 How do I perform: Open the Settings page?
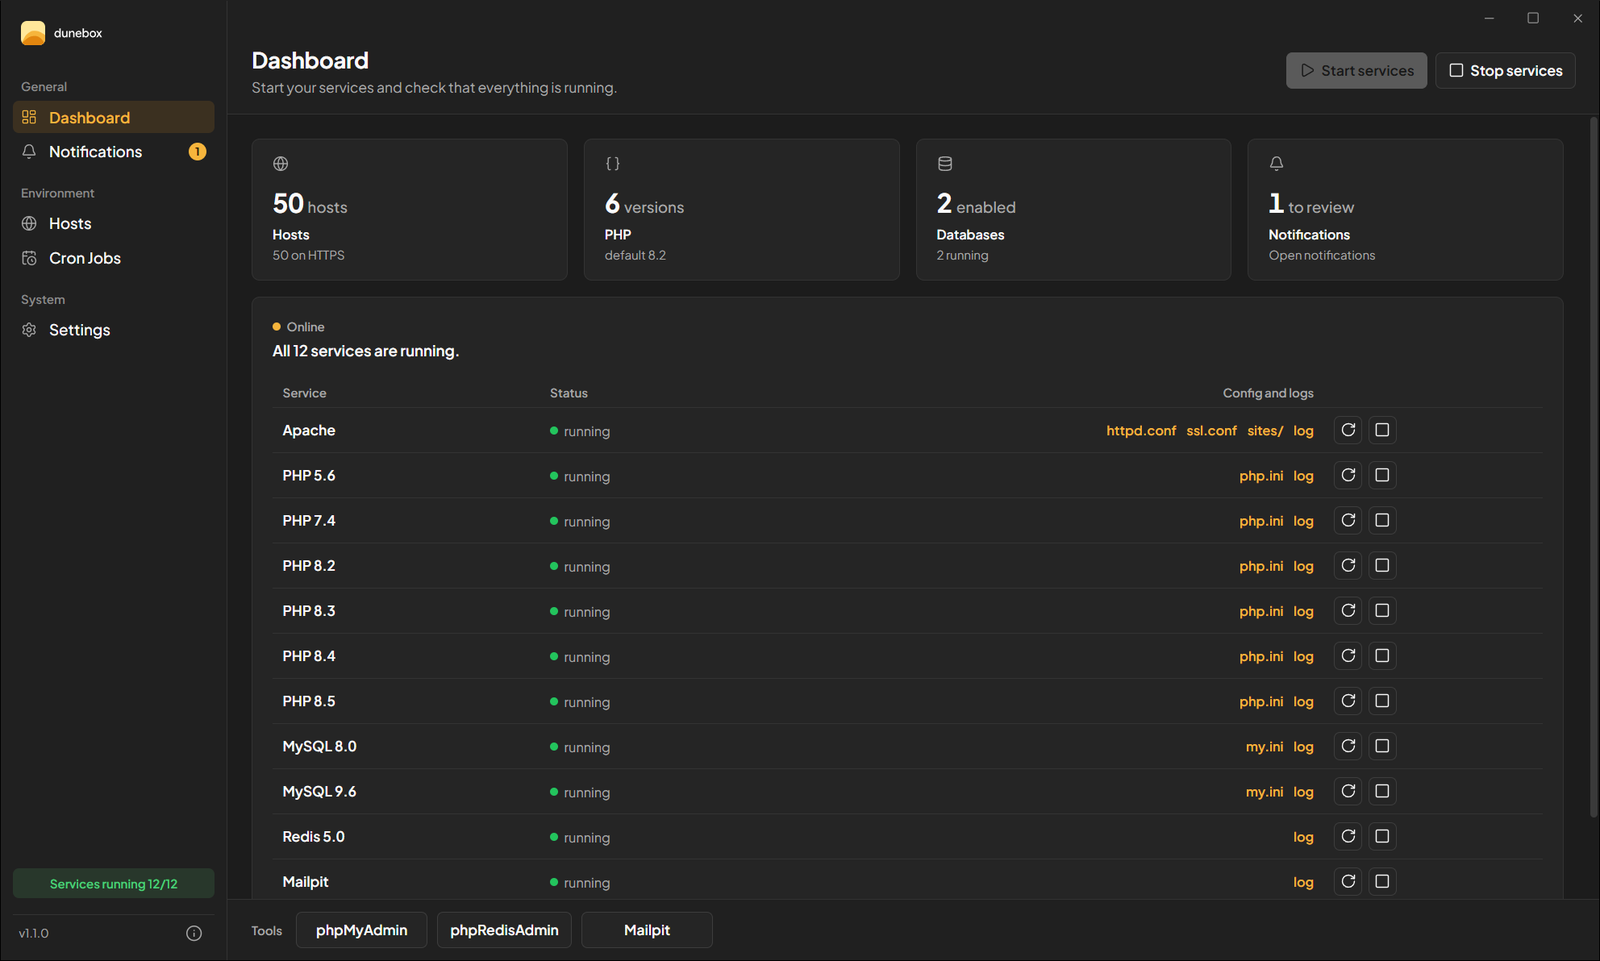(x=114, y=330)
